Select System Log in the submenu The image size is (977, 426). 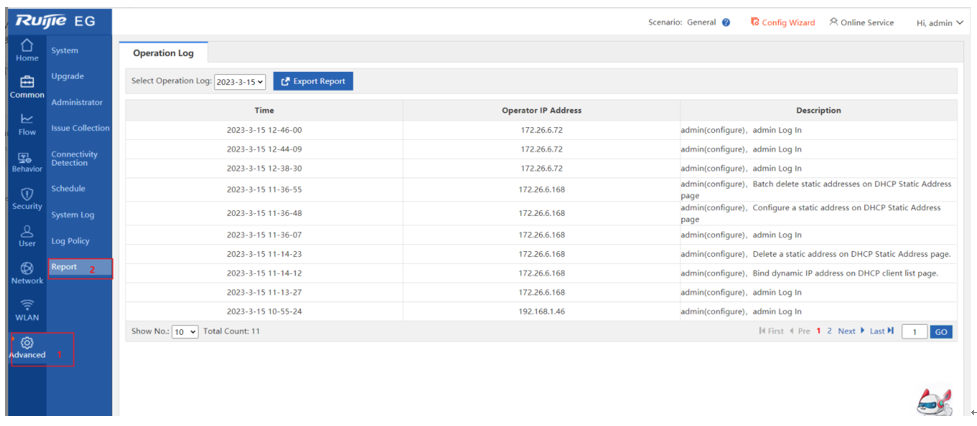72,215
